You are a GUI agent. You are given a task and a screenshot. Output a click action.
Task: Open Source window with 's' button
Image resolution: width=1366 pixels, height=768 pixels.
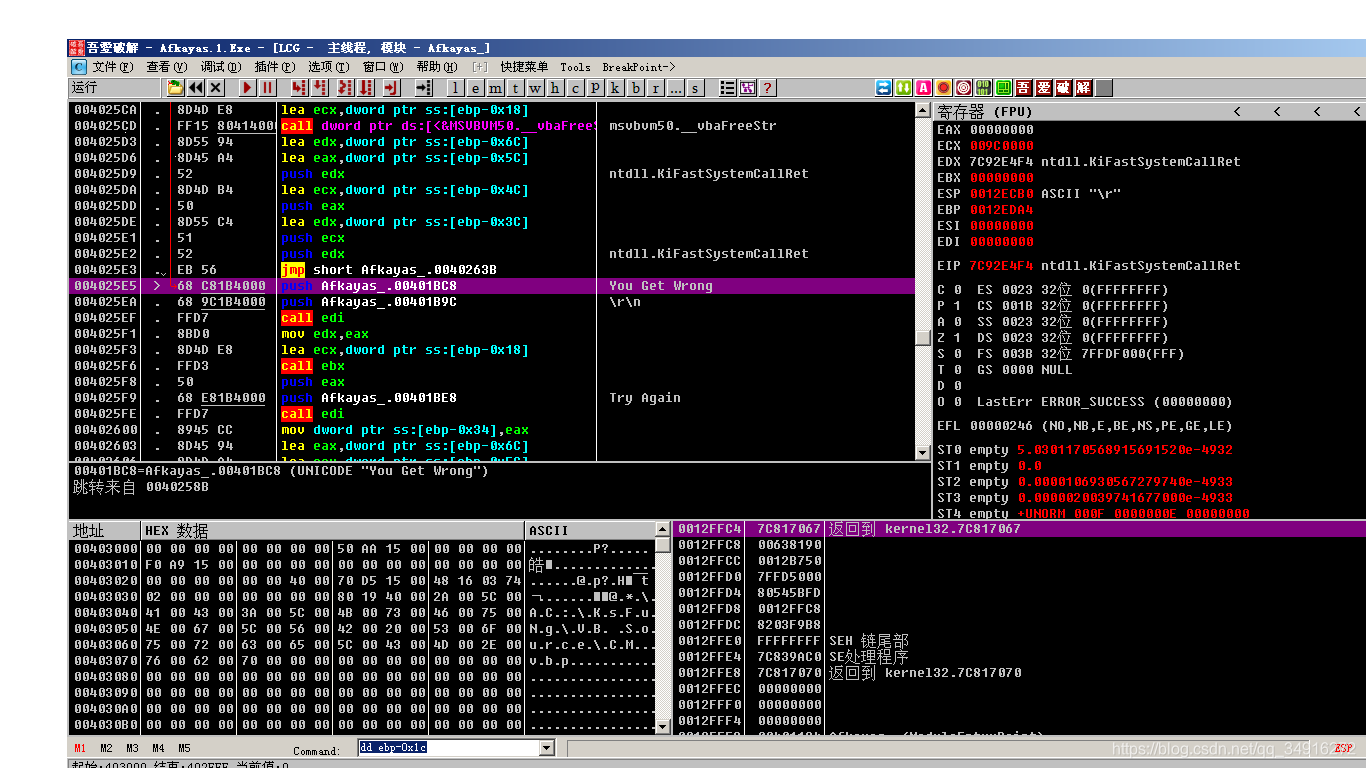(x=696, y=88)
